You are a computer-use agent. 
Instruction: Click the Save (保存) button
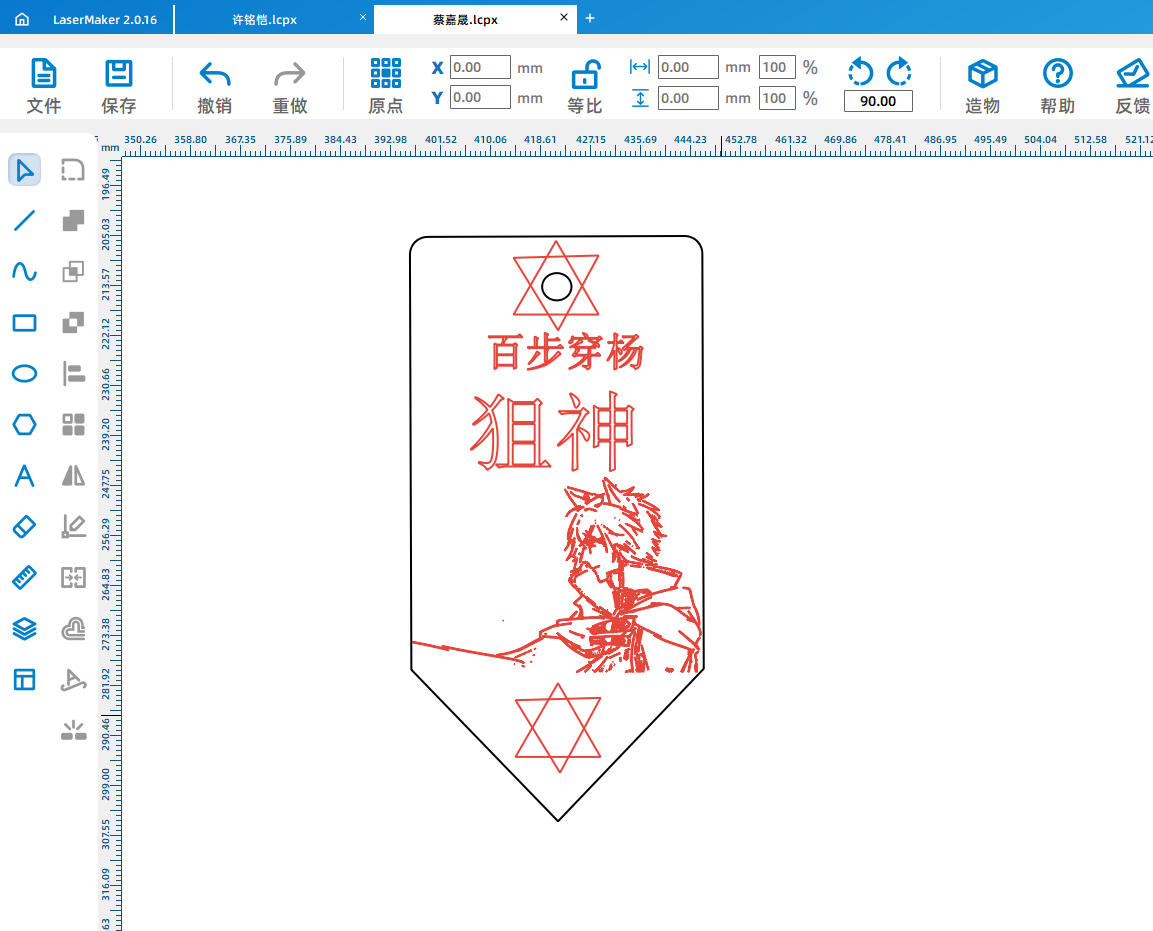[119, 85]
